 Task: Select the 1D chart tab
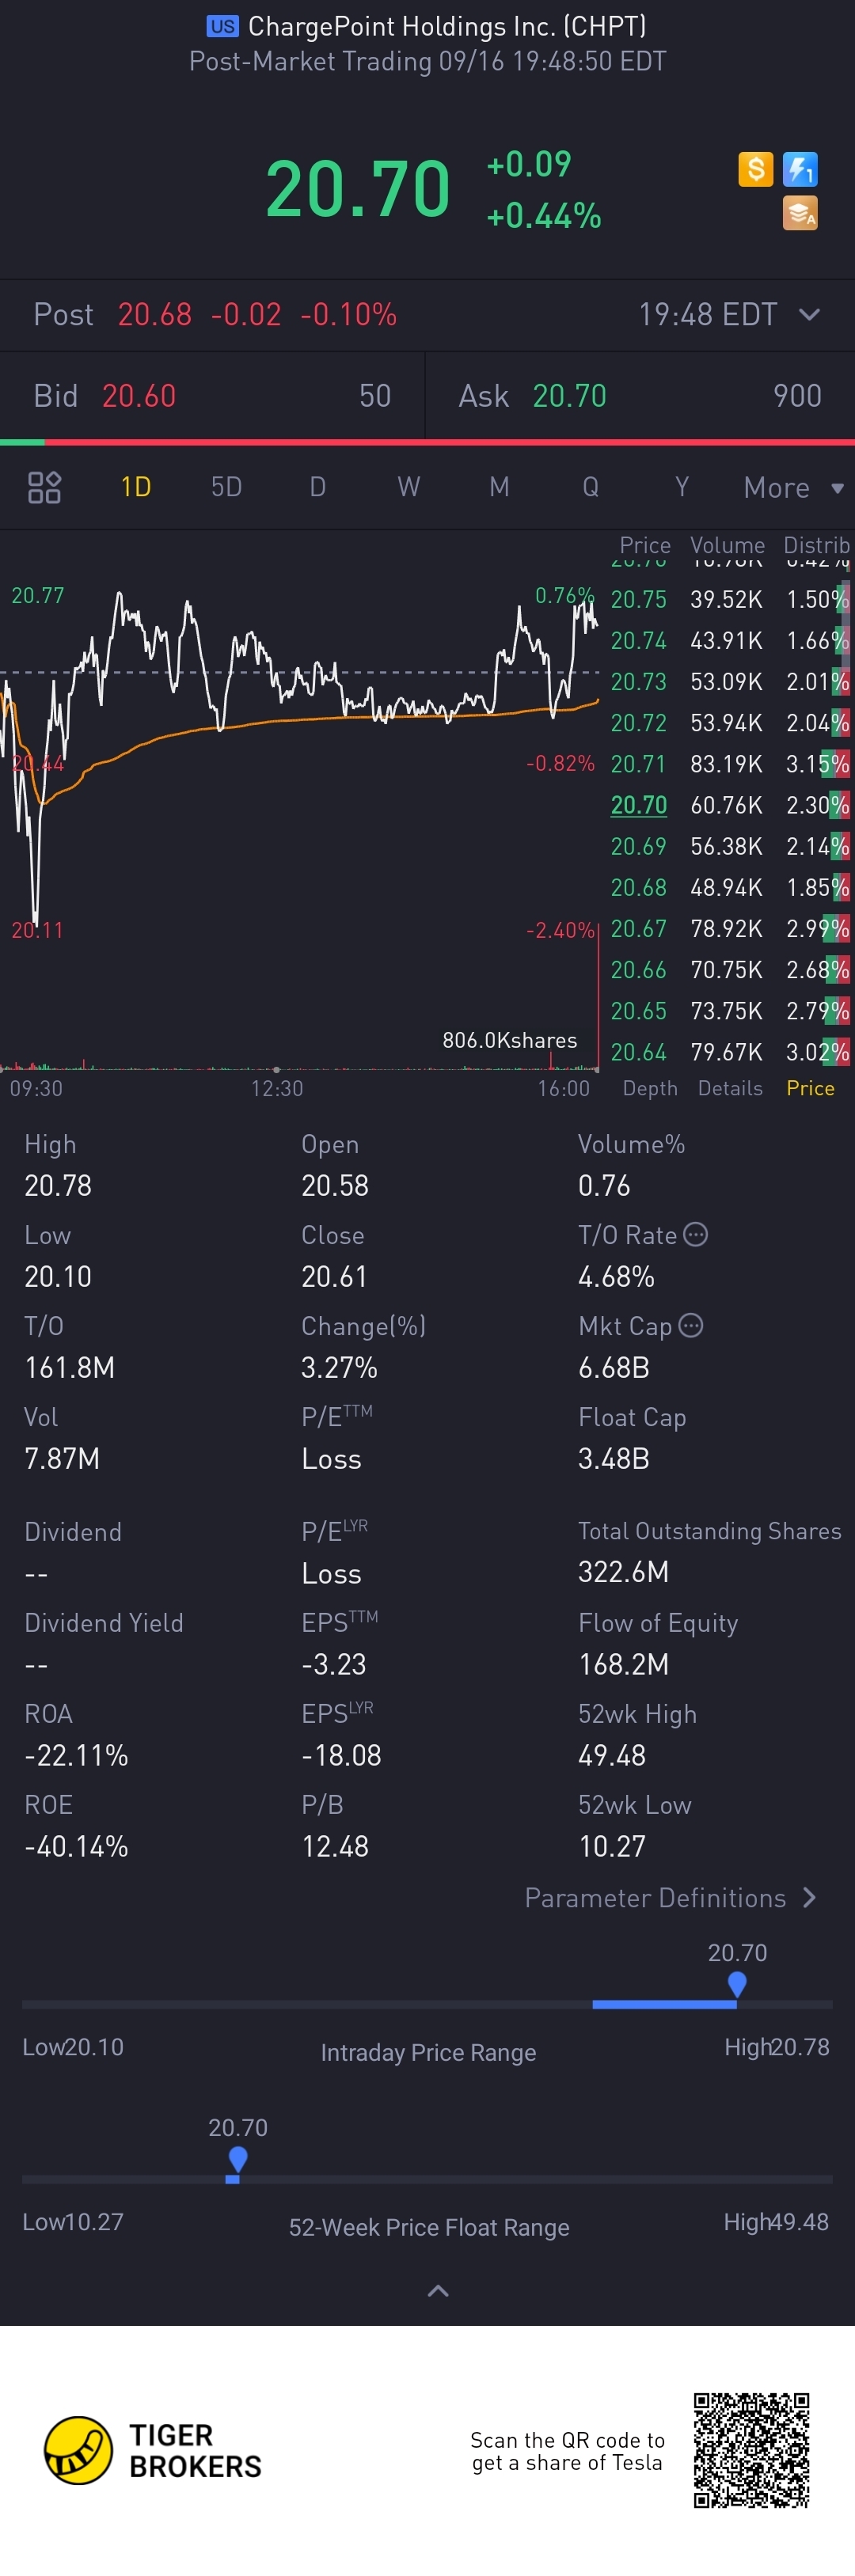click(x=136, y=487)
